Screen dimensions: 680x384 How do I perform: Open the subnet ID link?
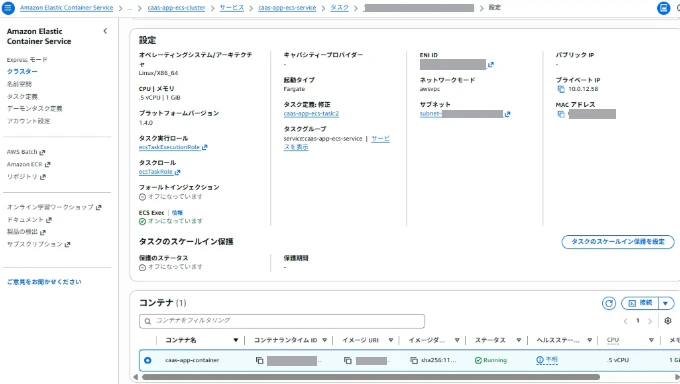[461, 114]
